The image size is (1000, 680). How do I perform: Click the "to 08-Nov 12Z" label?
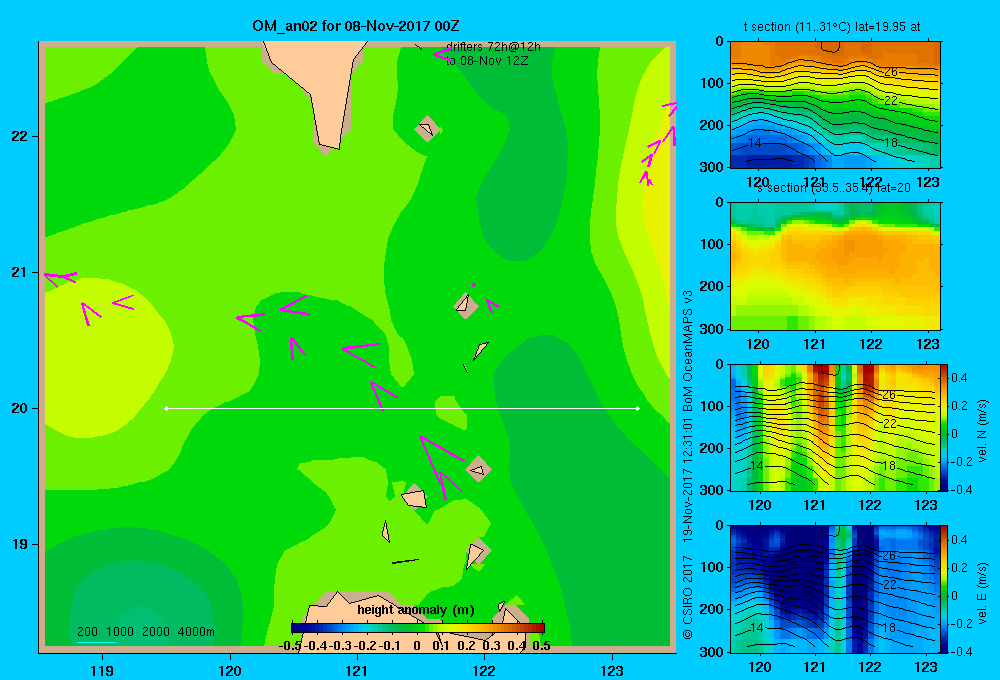pos(487,61)
